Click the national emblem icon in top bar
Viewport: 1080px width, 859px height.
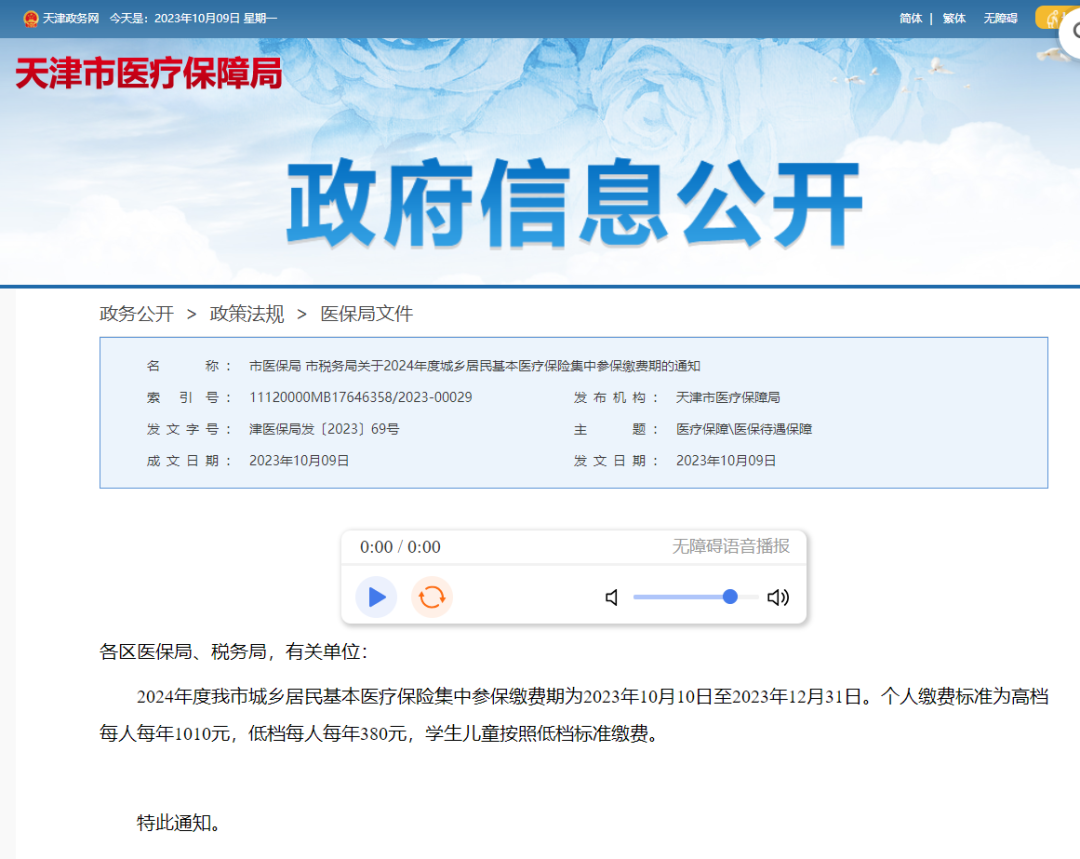point(31,18)
